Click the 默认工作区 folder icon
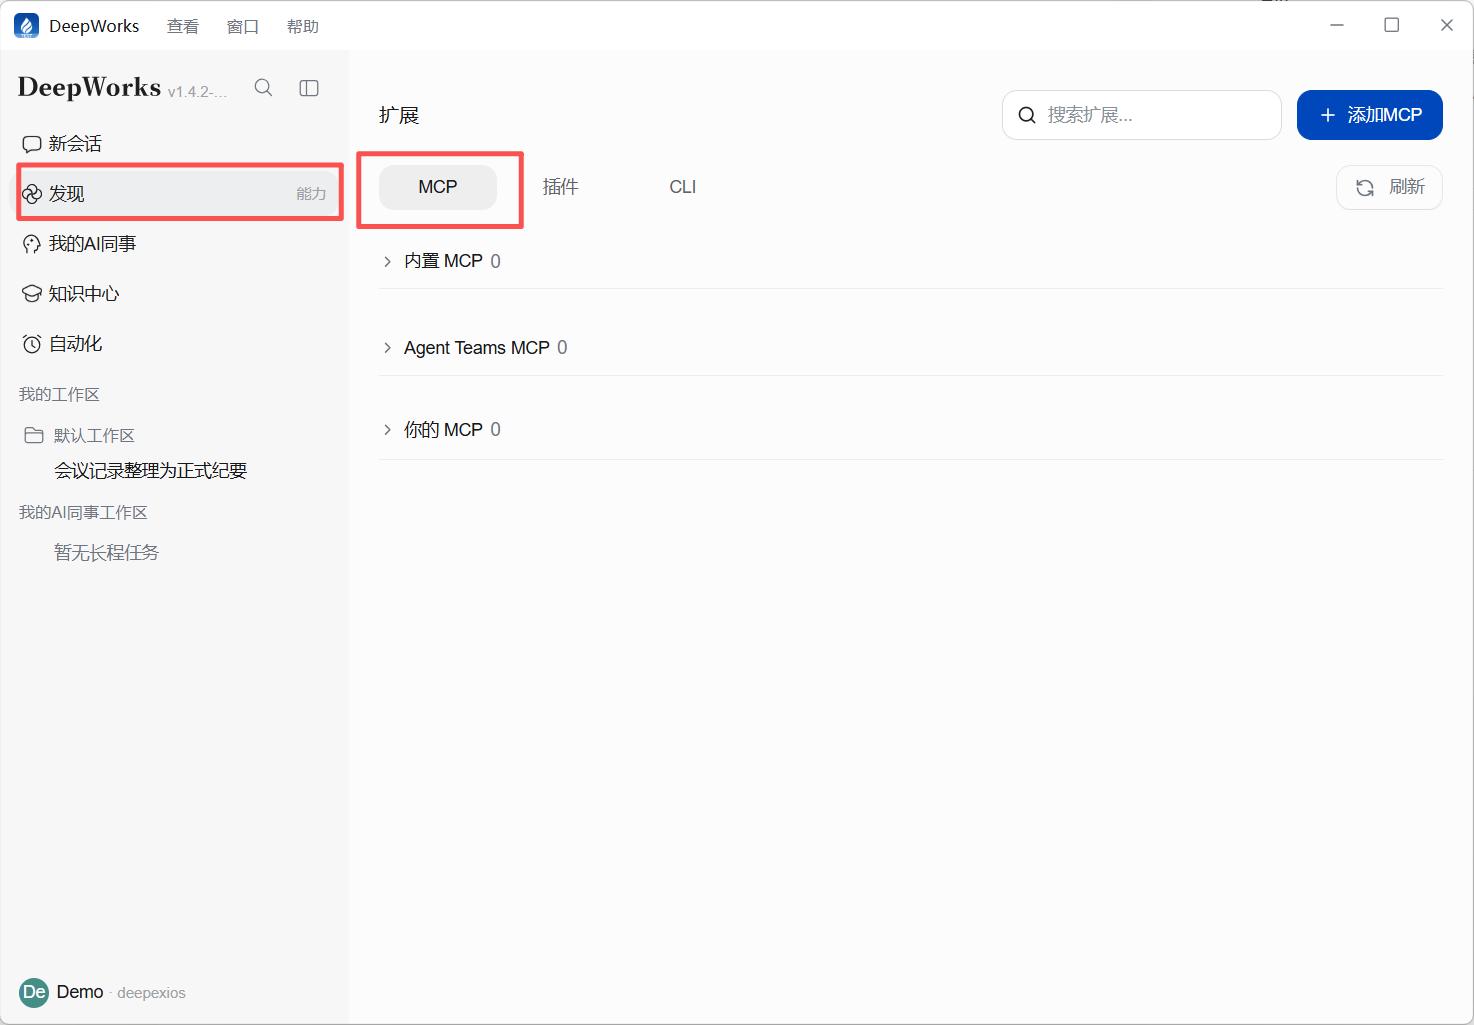The image size is (1474, 1025). tap(34, 435)
